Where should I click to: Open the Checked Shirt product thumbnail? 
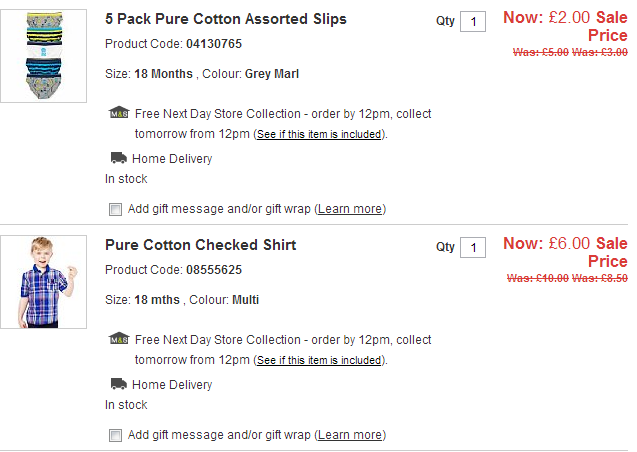(x=44, y=282)
